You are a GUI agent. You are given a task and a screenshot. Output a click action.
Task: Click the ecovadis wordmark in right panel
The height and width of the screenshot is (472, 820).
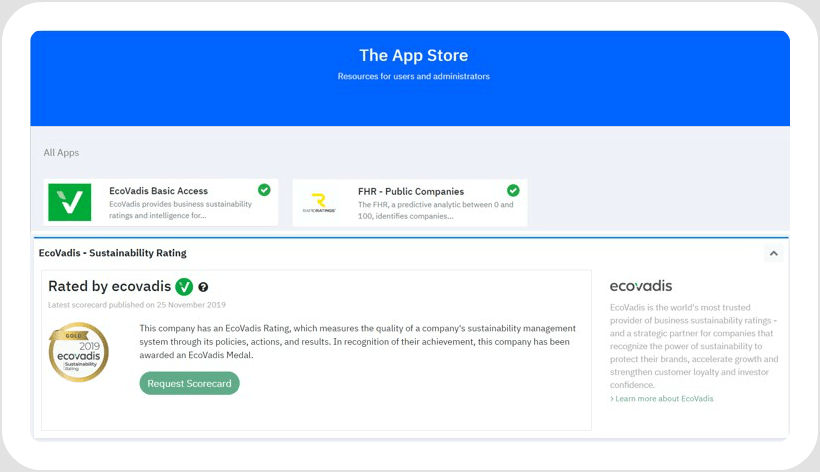[641, 286]
